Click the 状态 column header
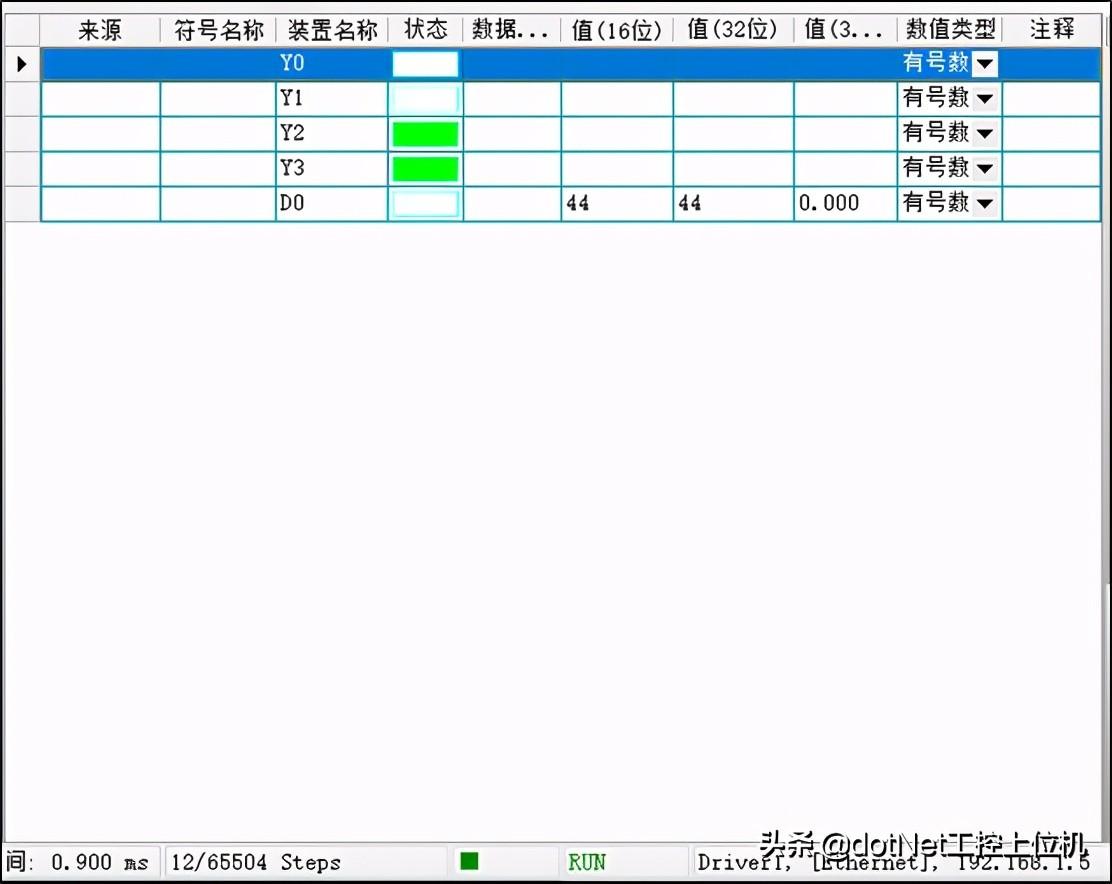Image resolution: width=1112 pixels, height=884 pixels. click(x=426, y=30)
